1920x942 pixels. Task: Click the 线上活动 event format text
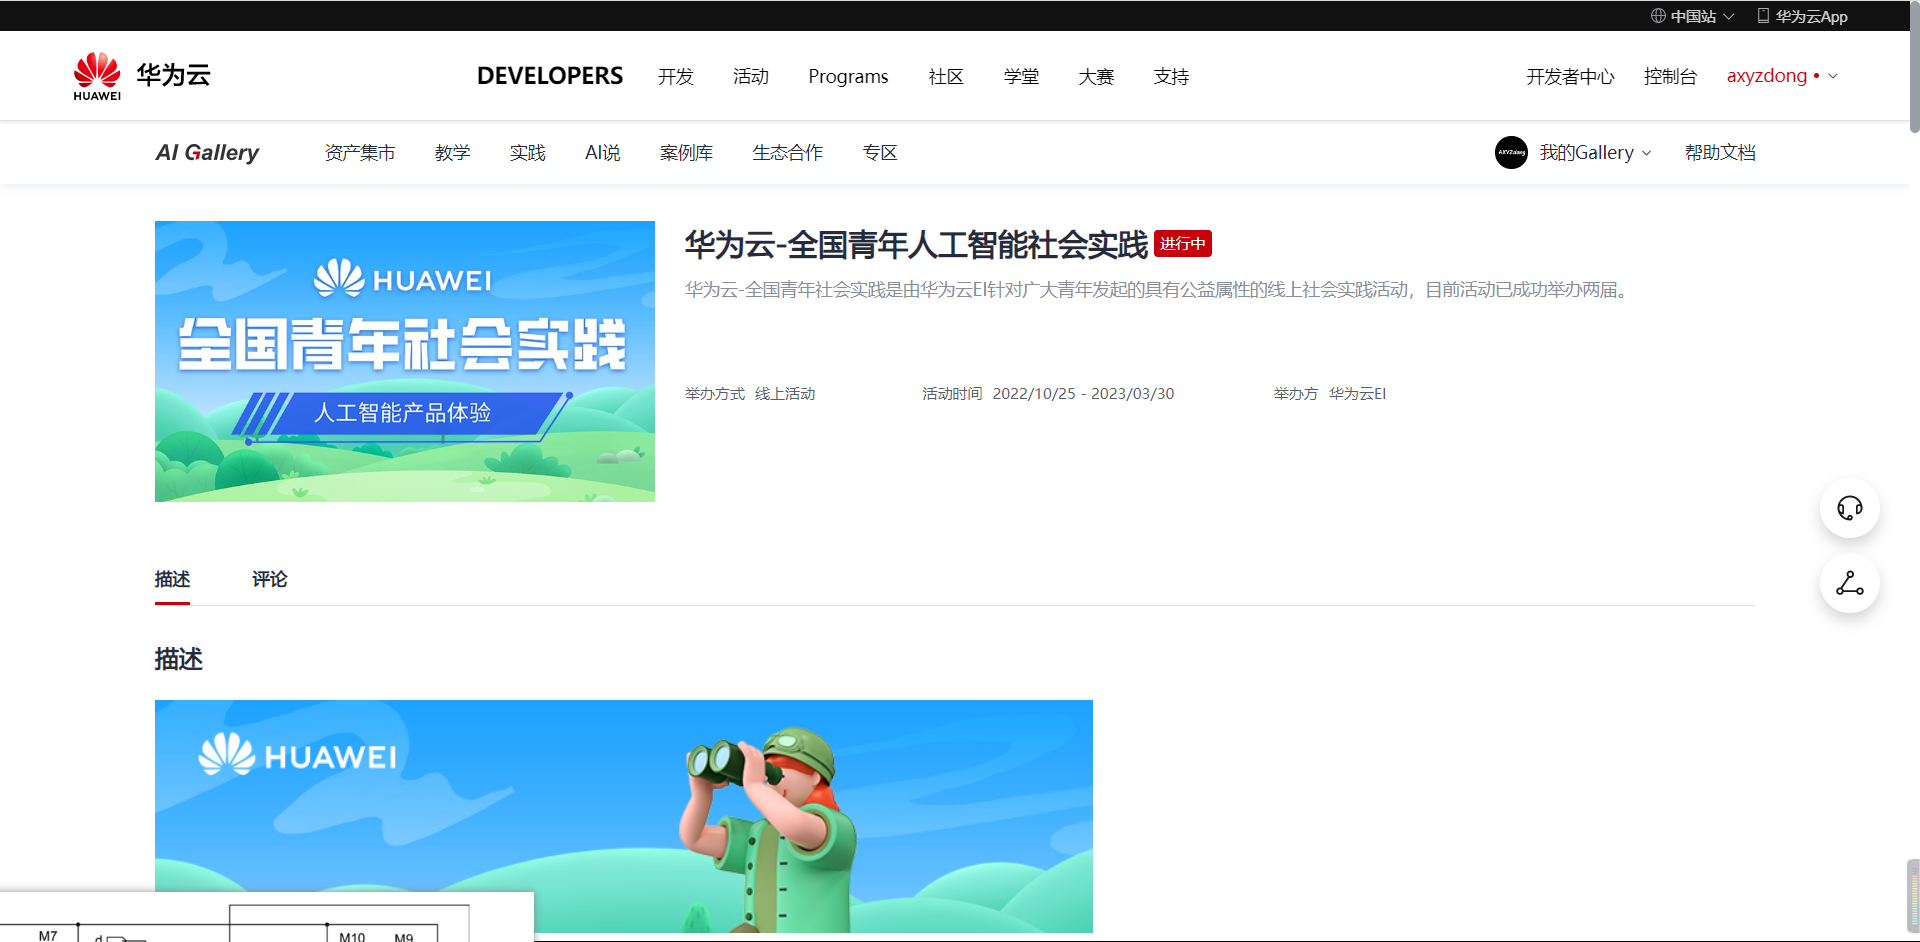click(x=785, y=394)
